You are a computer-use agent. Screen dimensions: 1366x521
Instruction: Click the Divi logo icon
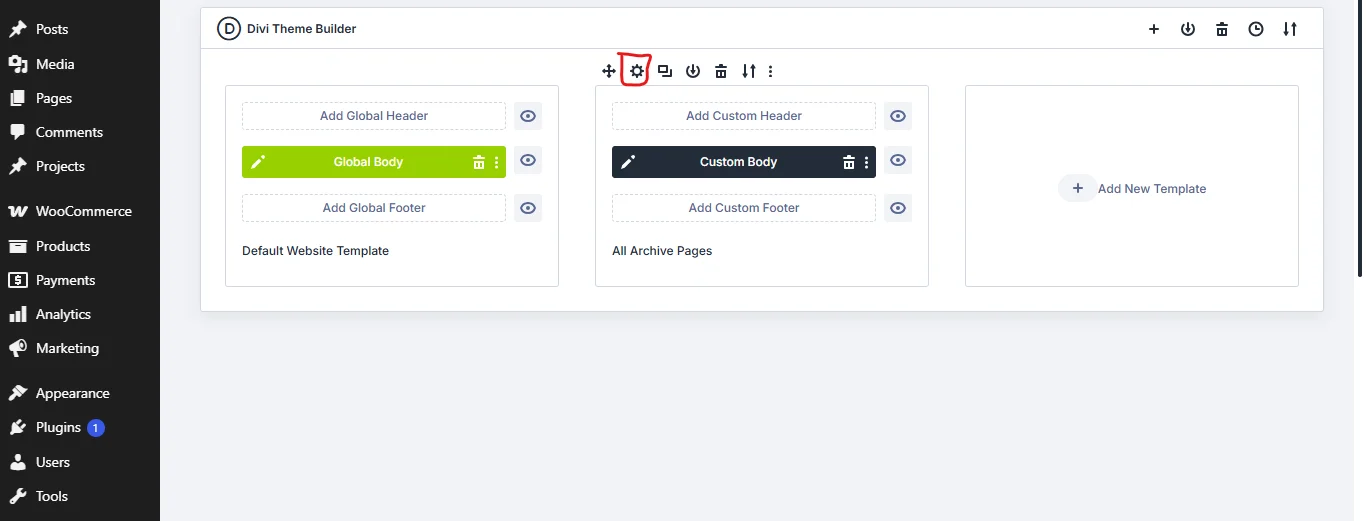(229, 29)
